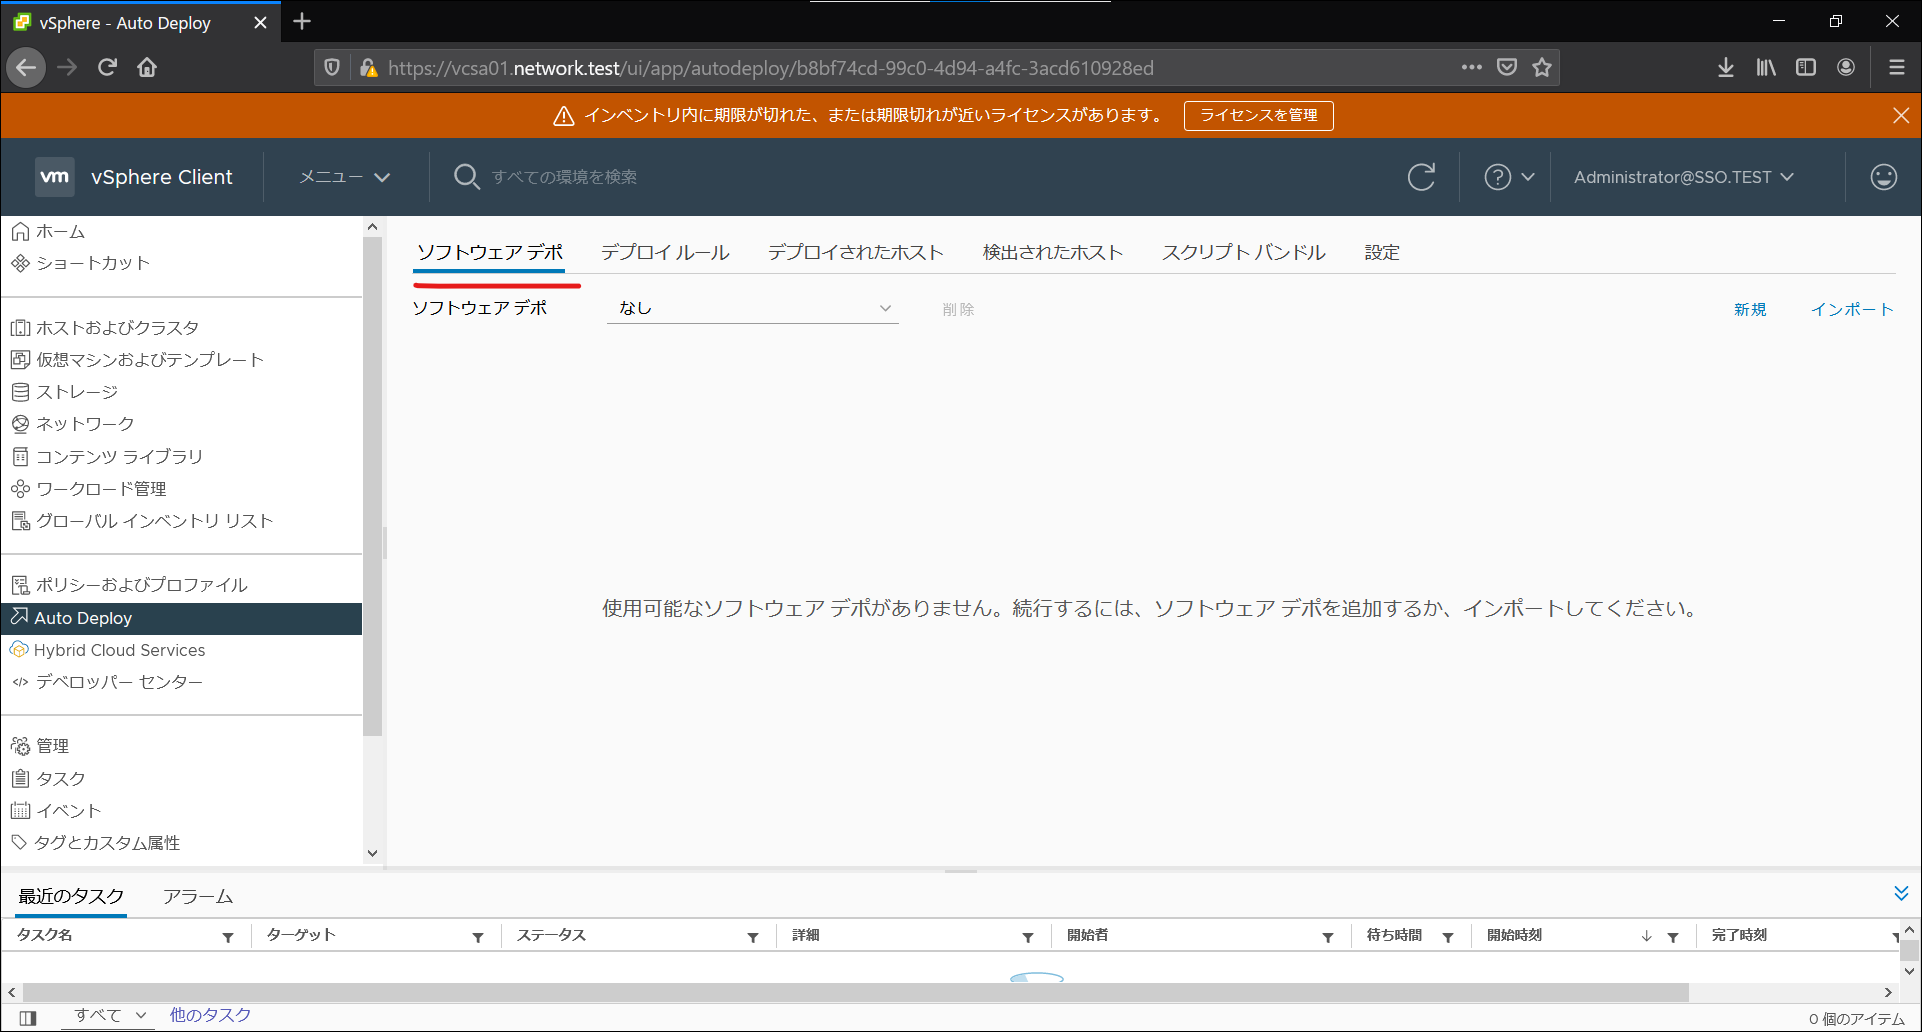Open Hybrid Cloud Services in the sidebar
Screen dimensions: 1922x1032
[x=107, y=650]
